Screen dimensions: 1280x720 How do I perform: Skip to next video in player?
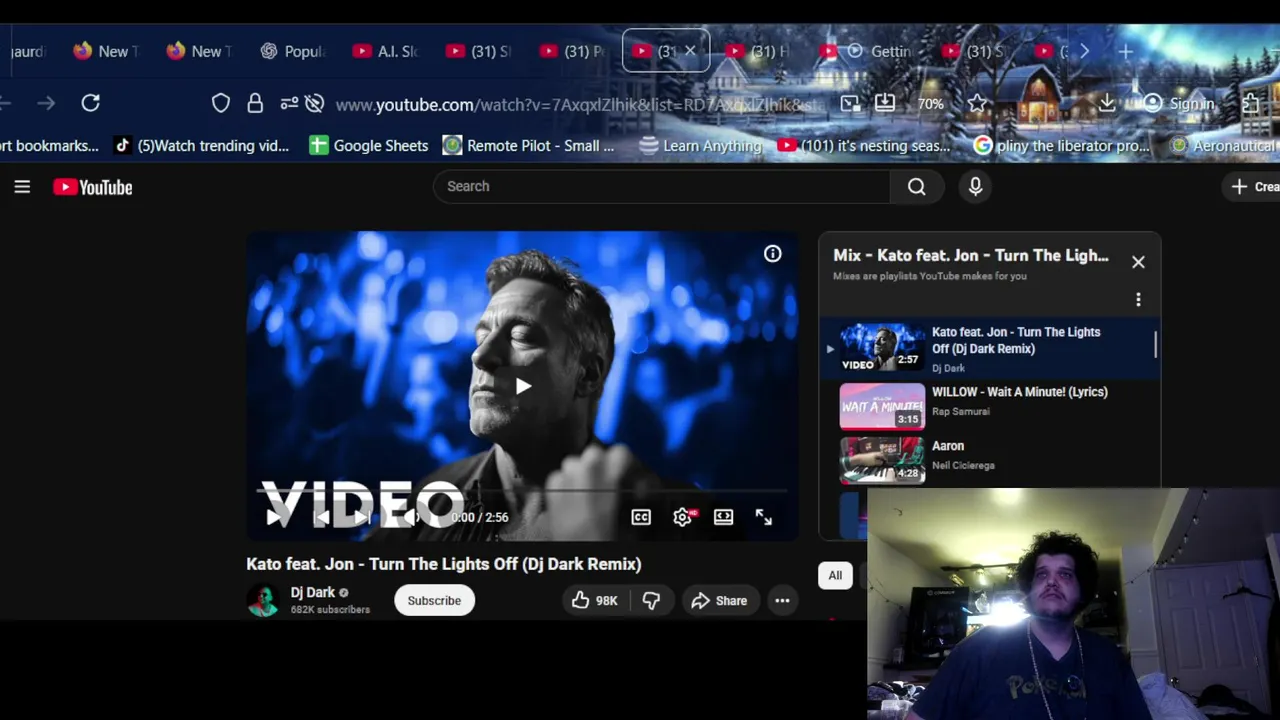tap(364, 517)
